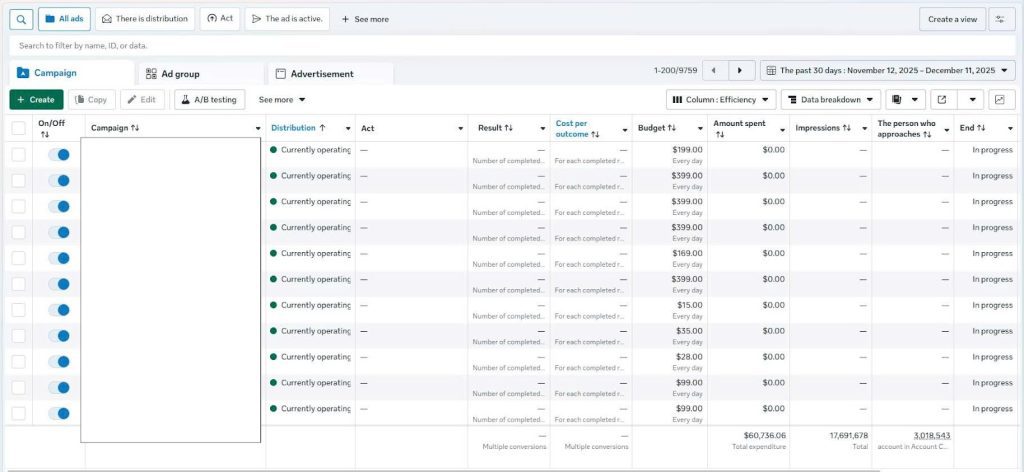Sort by On/Off using its sort arrows
1024x472 pixels.
pyautogui.click(x=44, y=134)
